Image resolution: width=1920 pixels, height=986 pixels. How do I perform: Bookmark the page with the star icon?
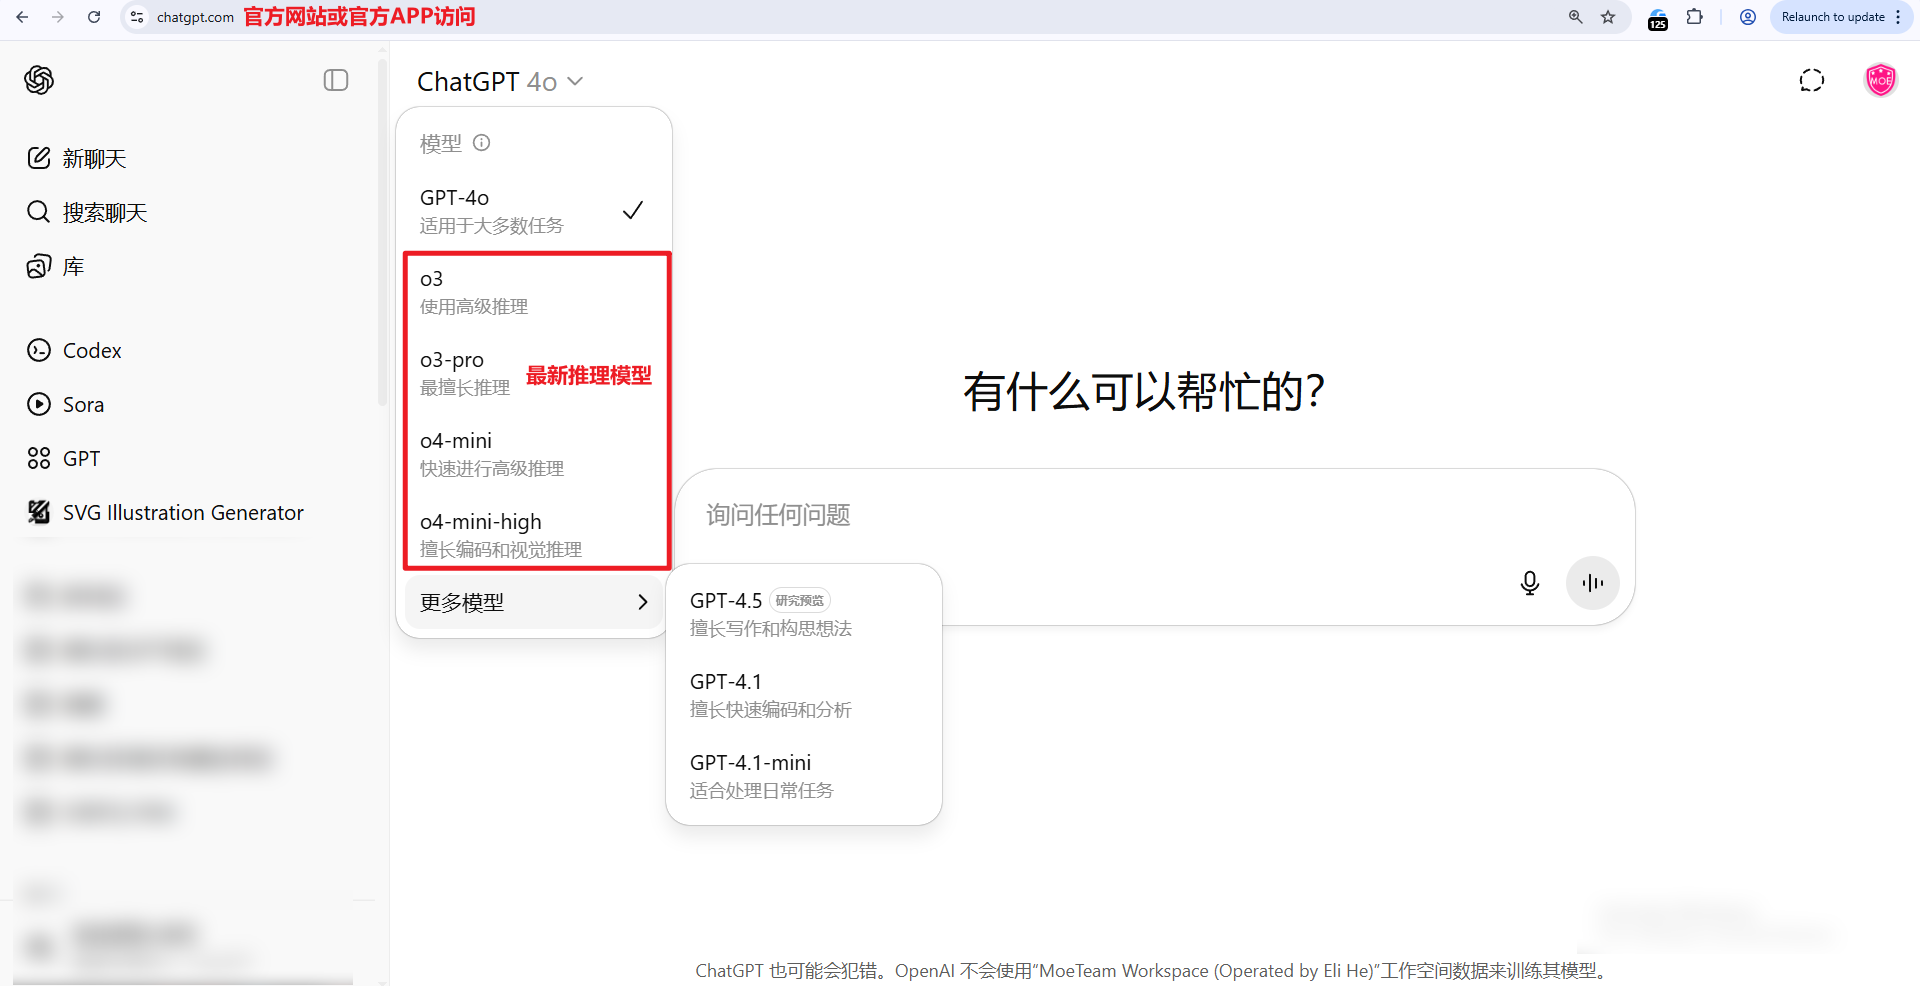click(1608, 17)
